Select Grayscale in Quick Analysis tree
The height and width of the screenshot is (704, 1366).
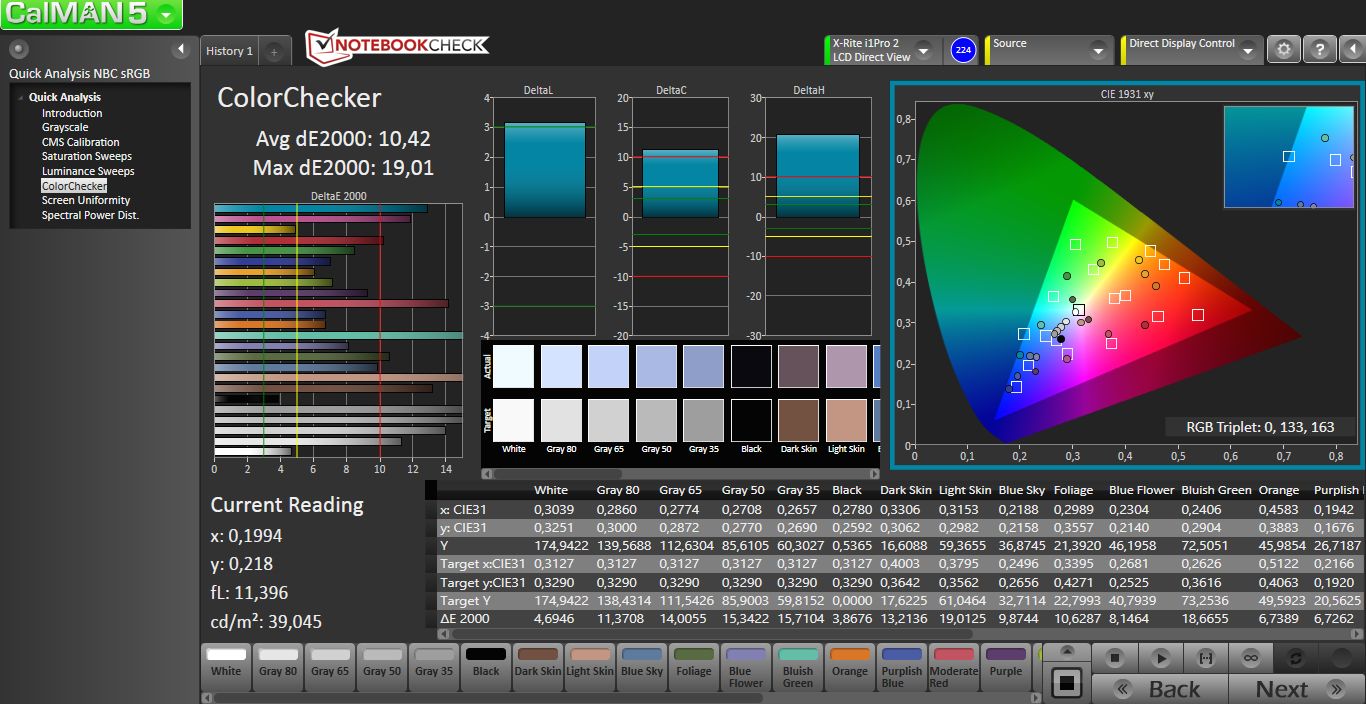65,128
